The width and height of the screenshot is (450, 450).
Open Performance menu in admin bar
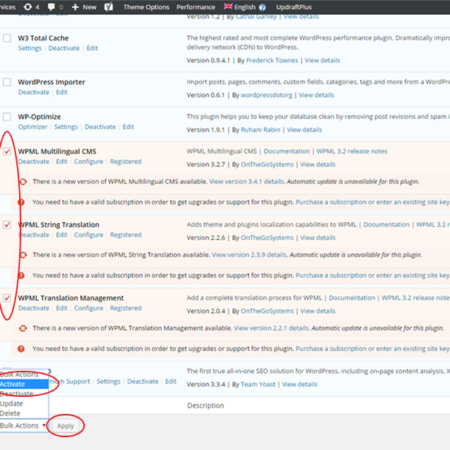[x=196, y=7]
